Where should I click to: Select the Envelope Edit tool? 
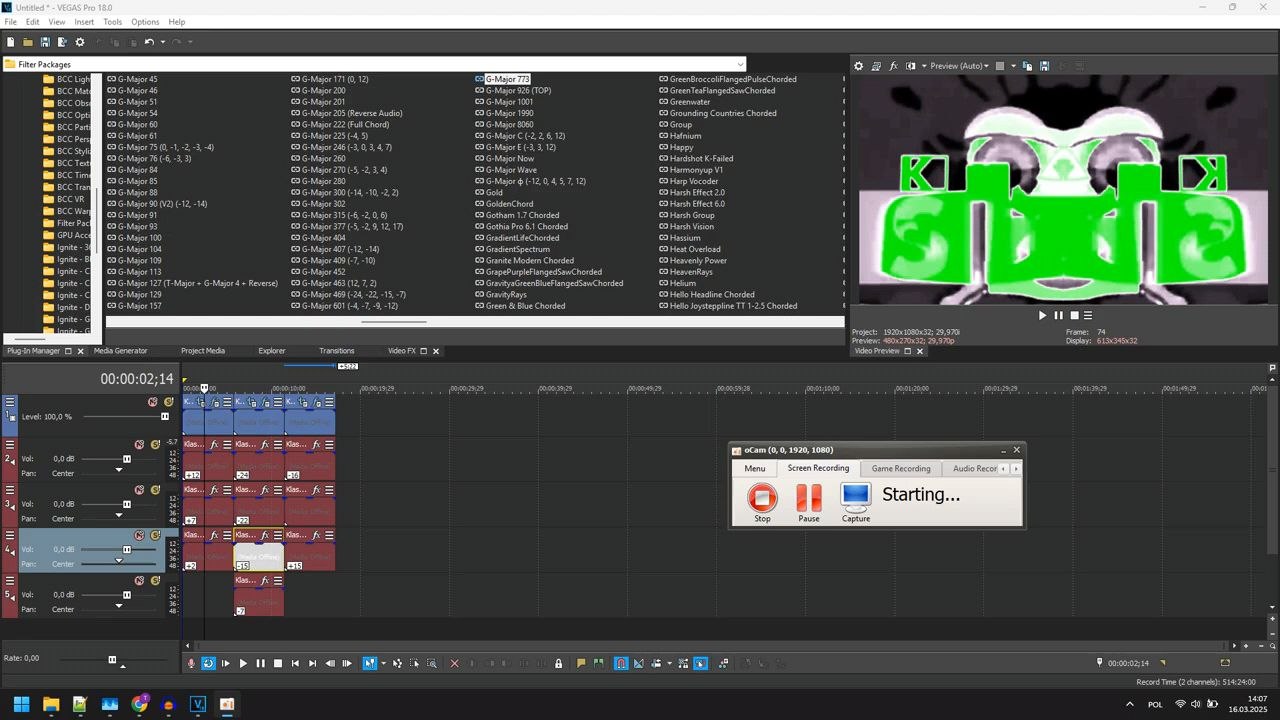[x=397, y=663]
